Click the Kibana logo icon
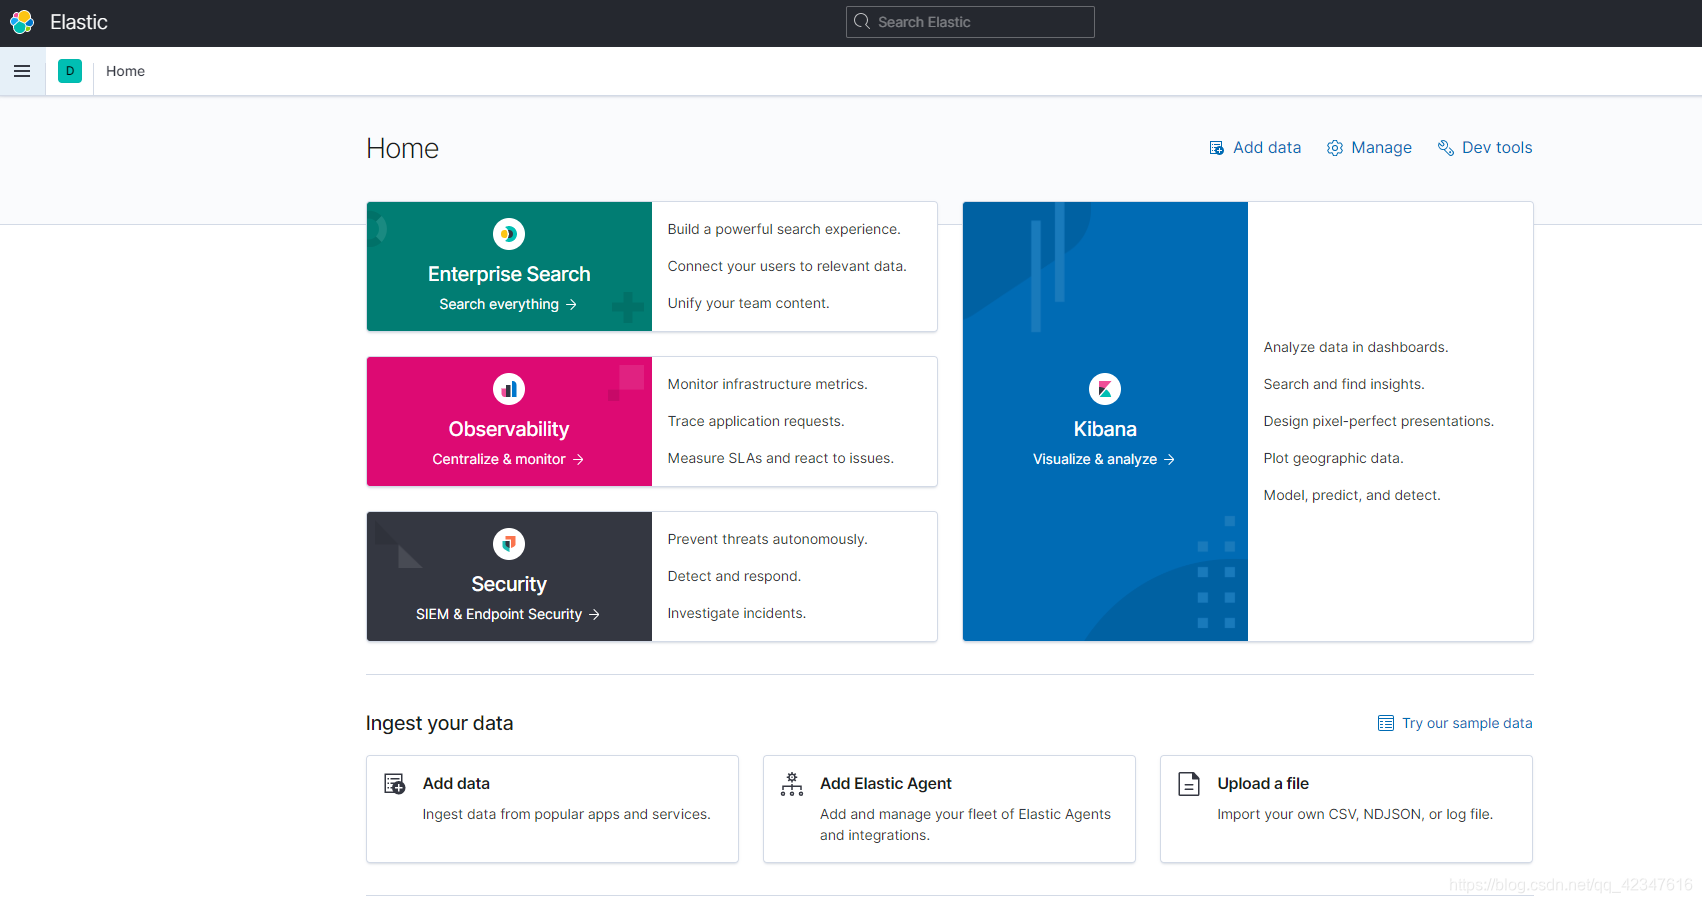 [1105, 389]
